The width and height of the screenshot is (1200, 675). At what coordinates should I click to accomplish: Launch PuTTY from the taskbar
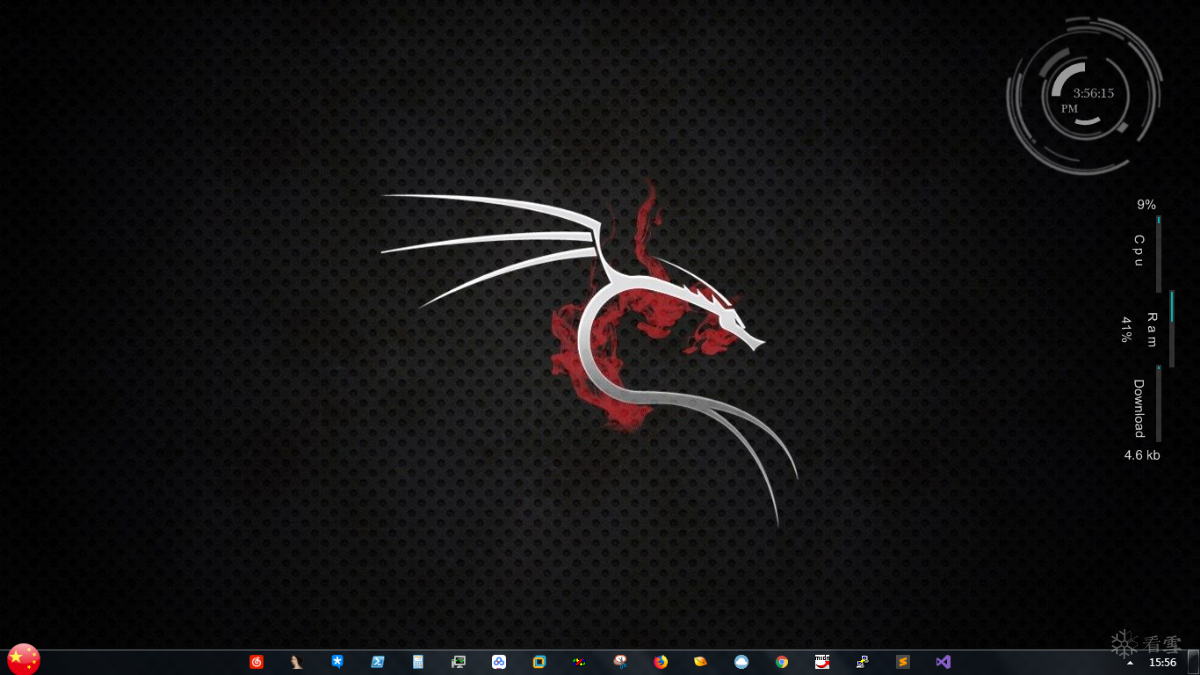pyautogui.click(x=862, y=662)
